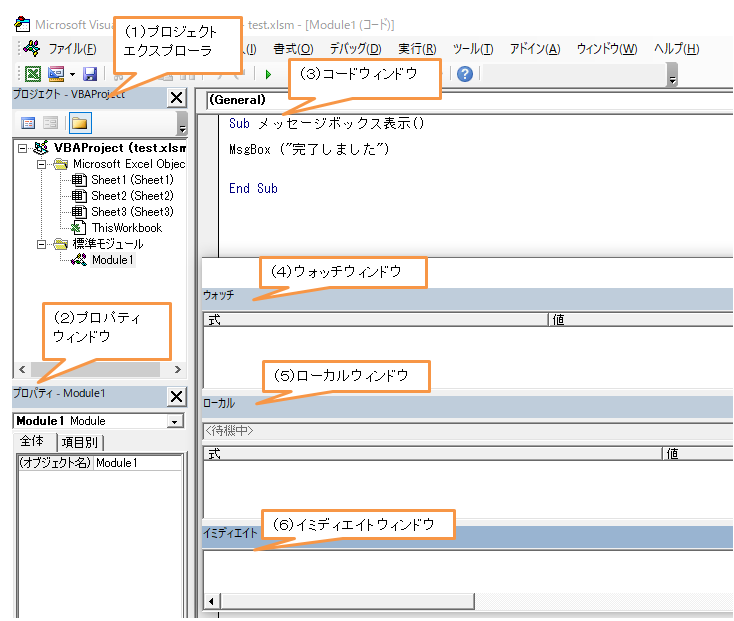Select Sheet1 (Sheet1) in project tree
The image size is (734, 621).
coord(132,180)
